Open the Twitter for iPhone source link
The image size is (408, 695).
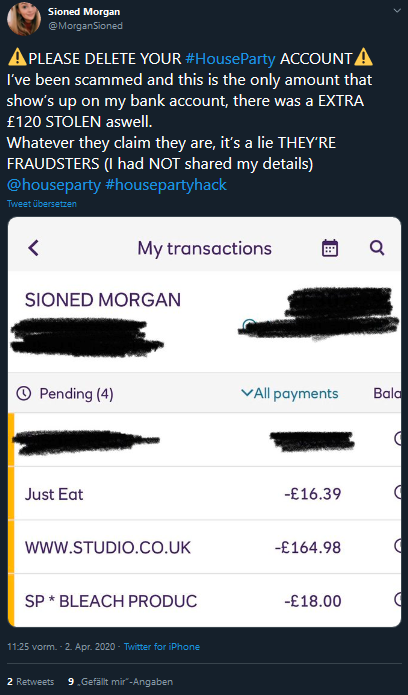(x=161, y=647)
